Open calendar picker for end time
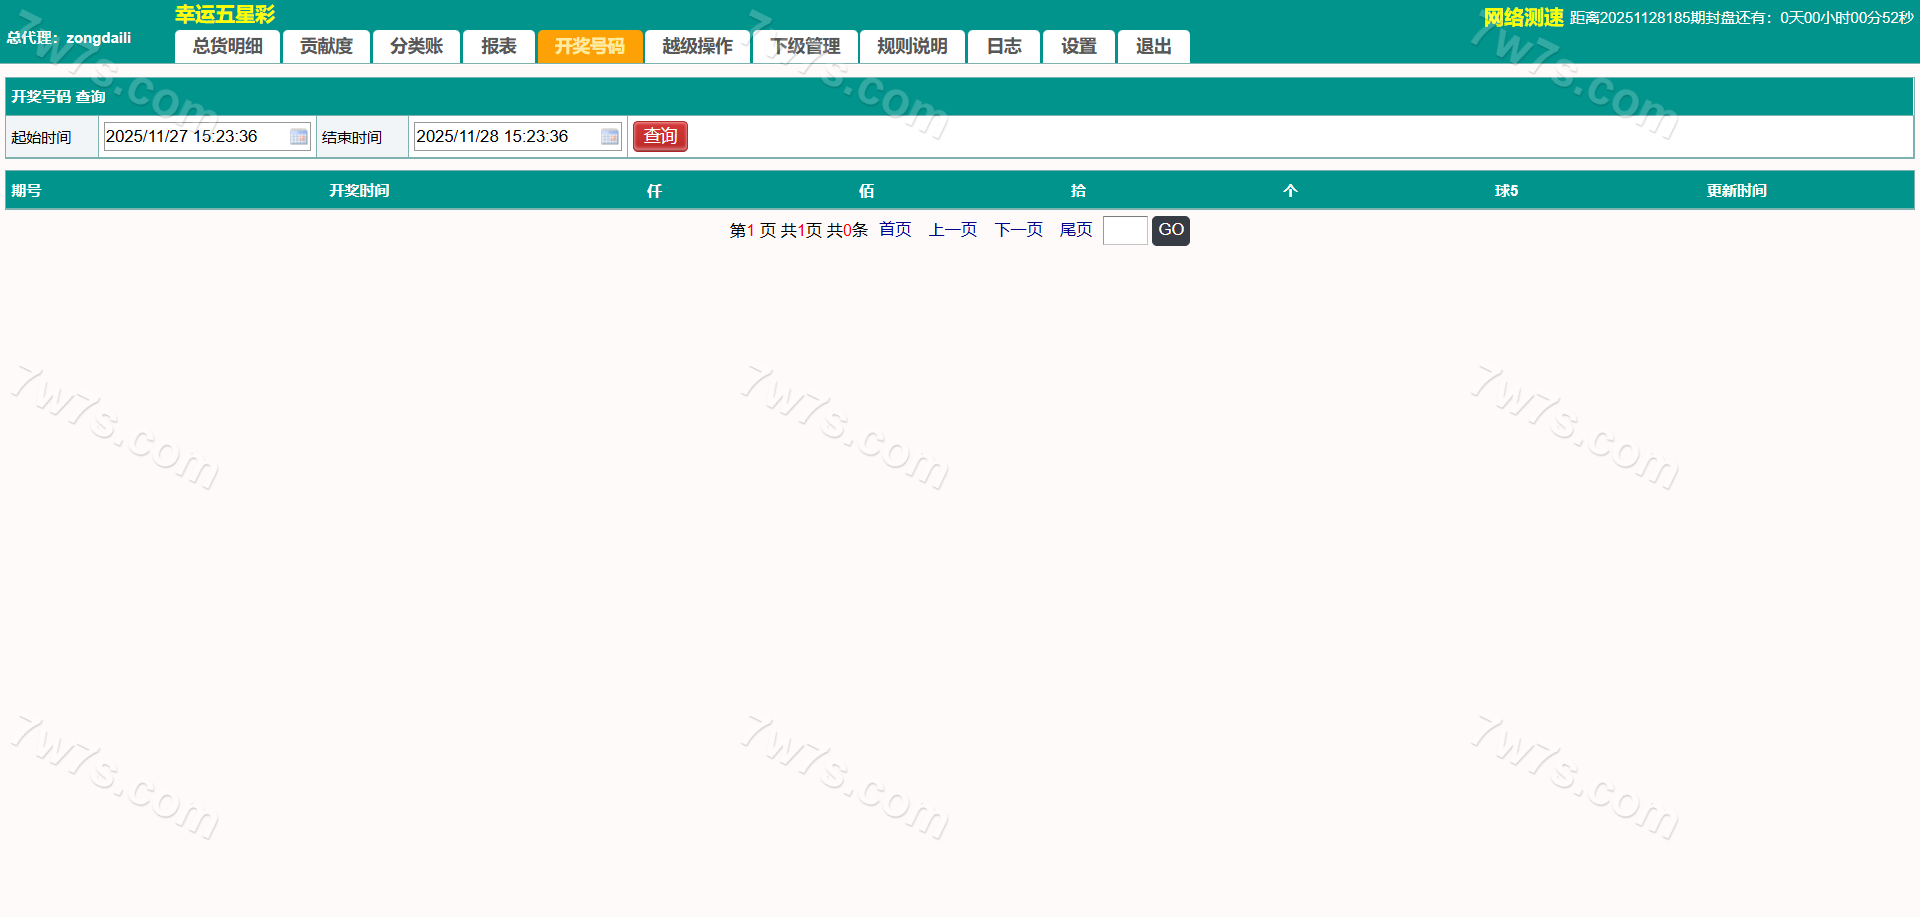 [609, 137]
